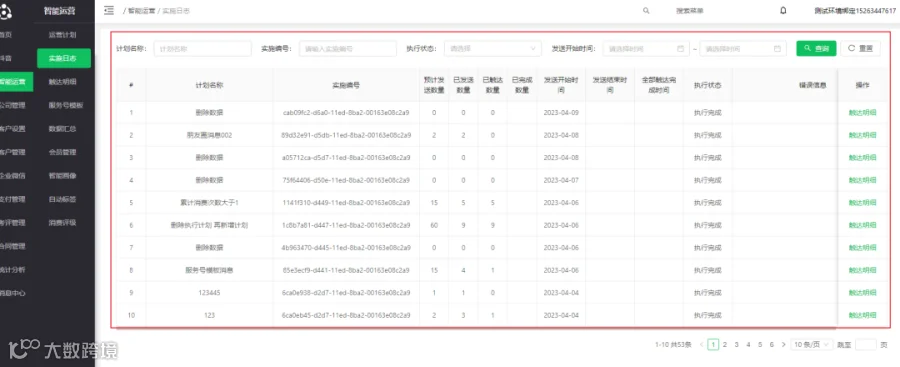This screenshot has height=367, width=900.
Task: Click the 执行状态 column header
Action: [x=707, y=85]
